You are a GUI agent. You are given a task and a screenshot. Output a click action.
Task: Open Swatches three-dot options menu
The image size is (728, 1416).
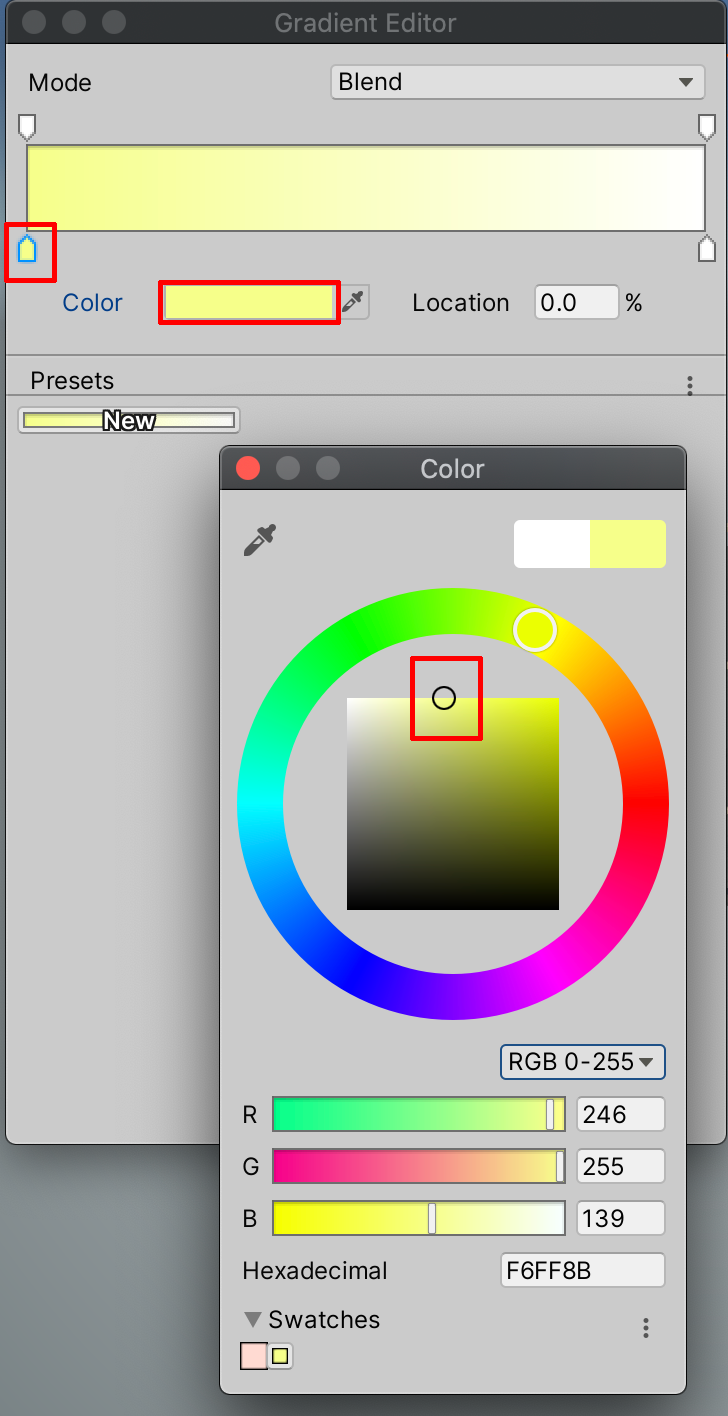[646, 1328]
